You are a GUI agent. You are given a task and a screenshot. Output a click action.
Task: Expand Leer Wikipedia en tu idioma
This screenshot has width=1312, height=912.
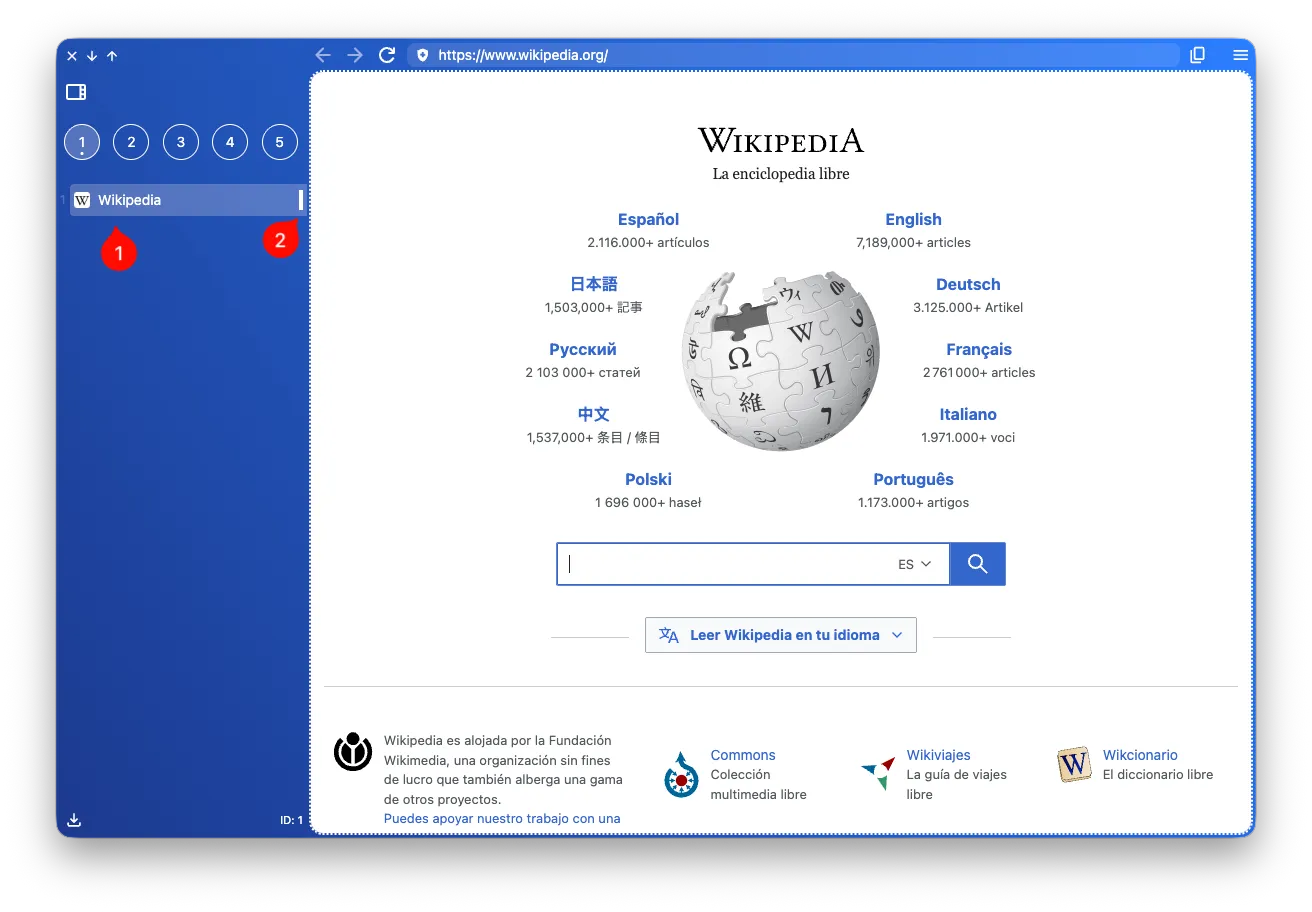(x=781, y=635)
